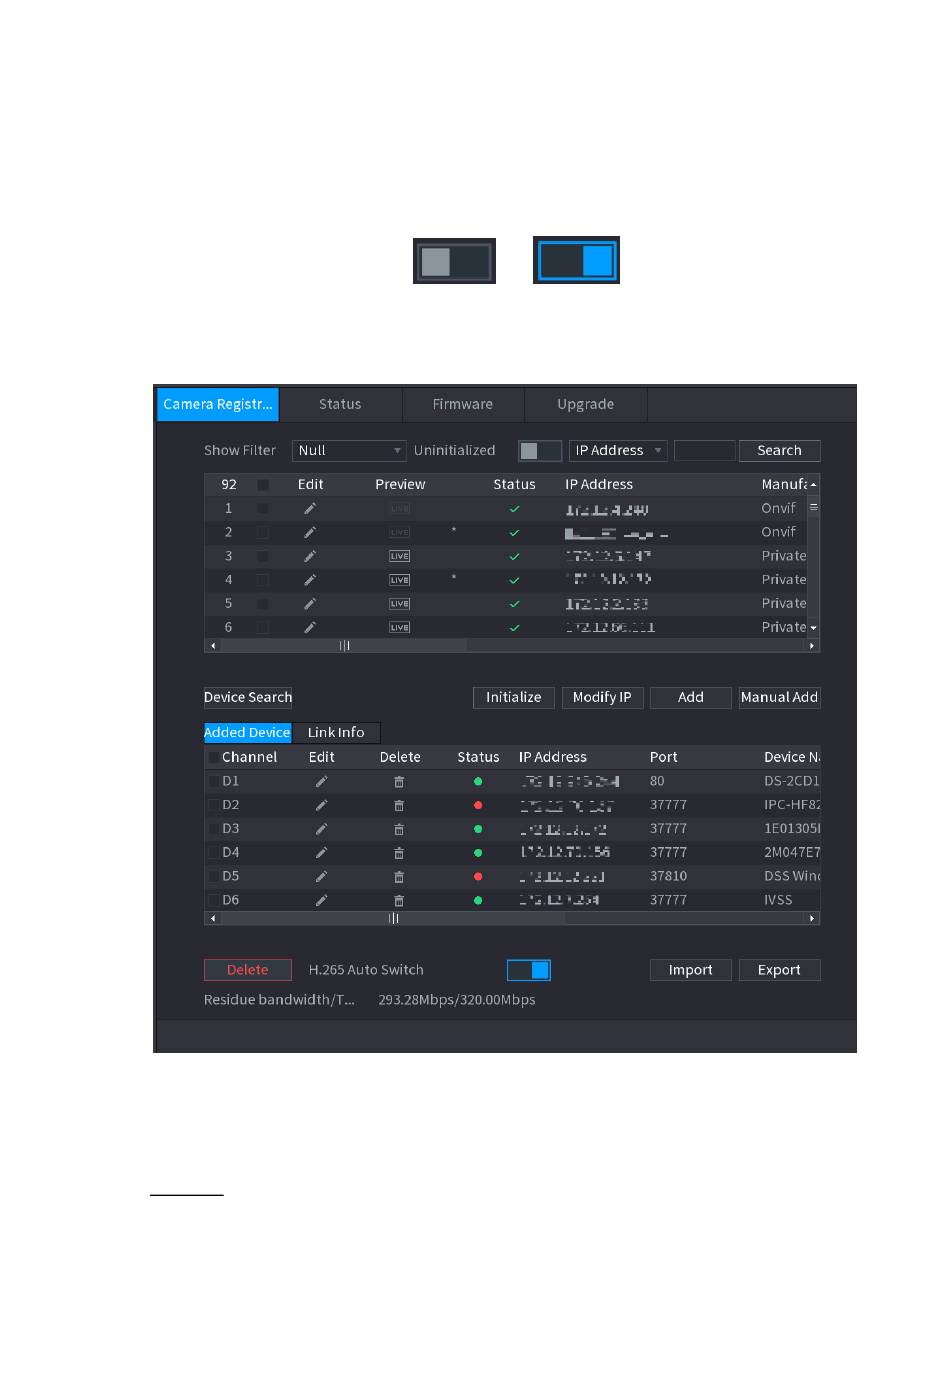Delete channel D4 with trash icon
This screenshot has height=1387, width=950.
coord(399,853)
